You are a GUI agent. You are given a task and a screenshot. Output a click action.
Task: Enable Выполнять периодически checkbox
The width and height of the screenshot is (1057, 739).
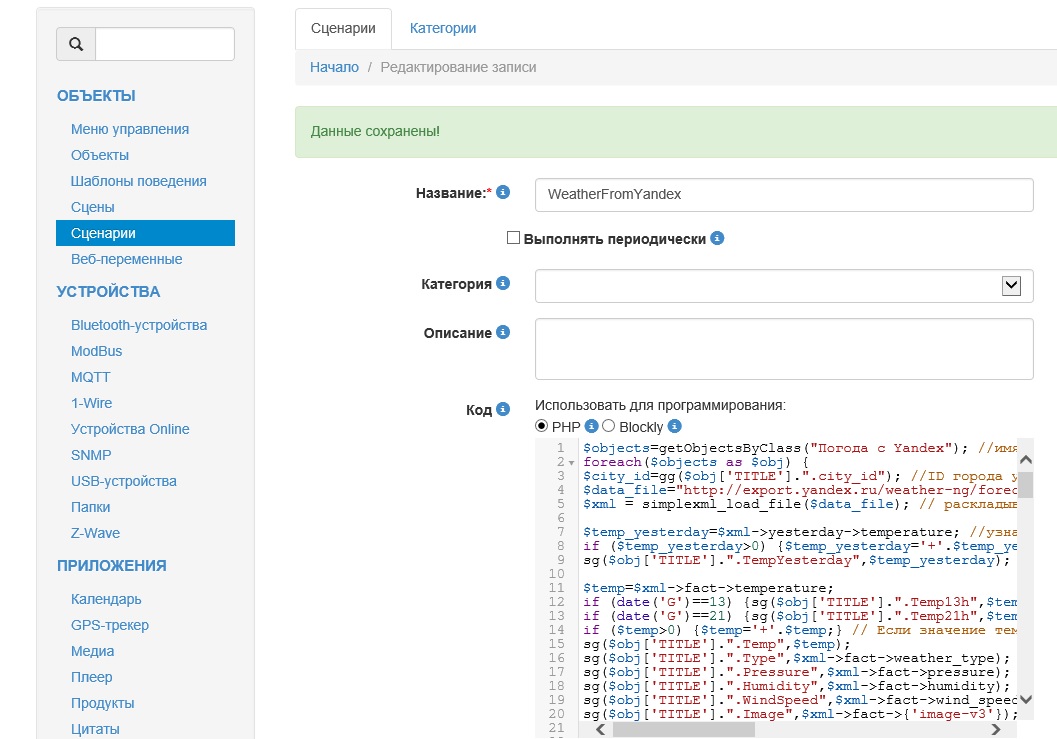(514, 239)
